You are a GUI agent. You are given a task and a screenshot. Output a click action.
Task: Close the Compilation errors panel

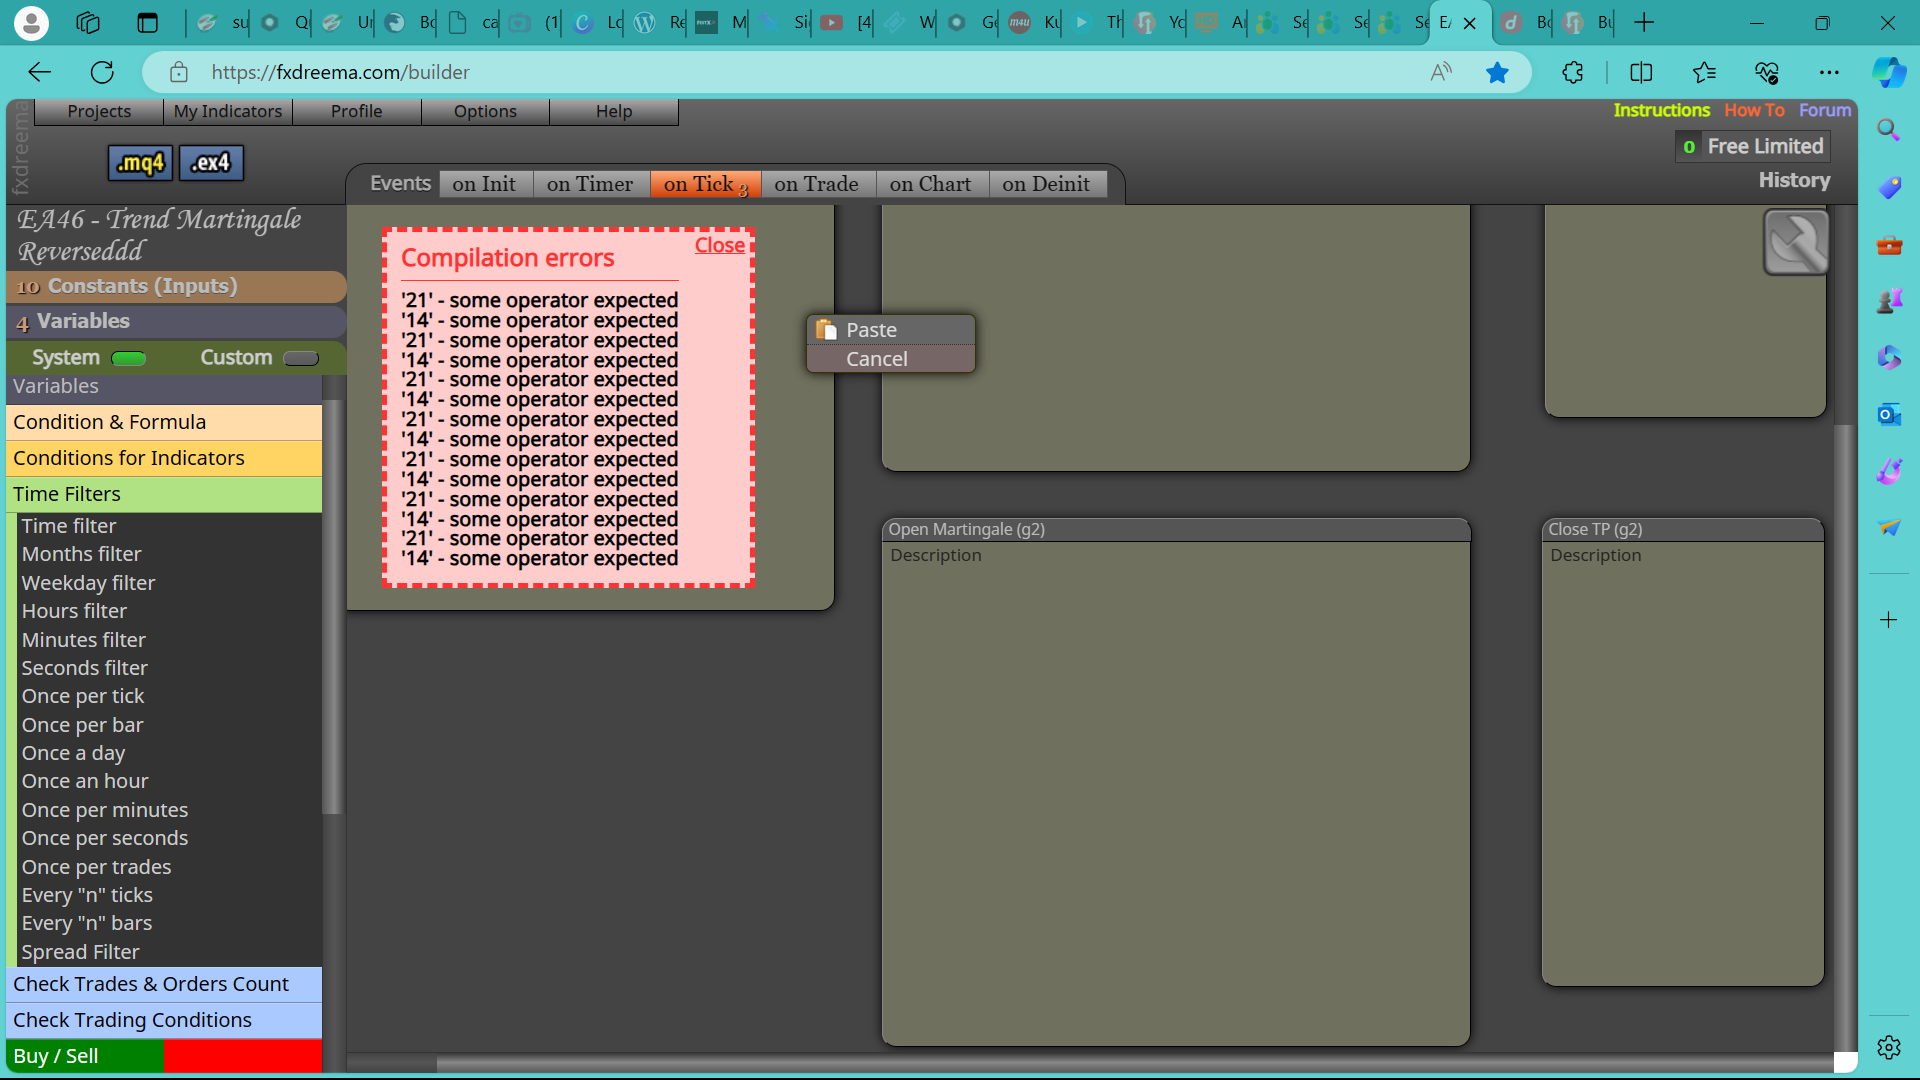pyautogui.click(x=720, y=245)
